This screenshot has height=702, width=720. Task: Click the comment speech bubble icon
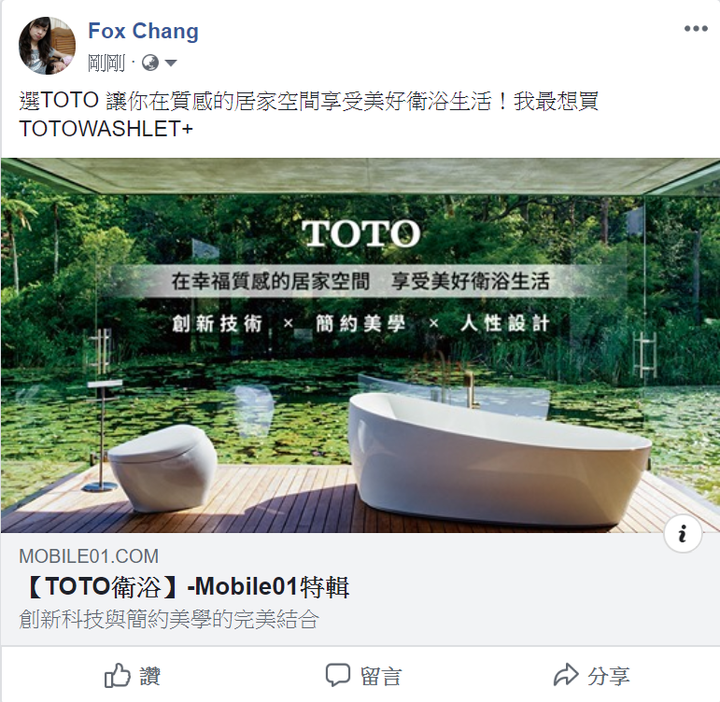tap(338, 675)
